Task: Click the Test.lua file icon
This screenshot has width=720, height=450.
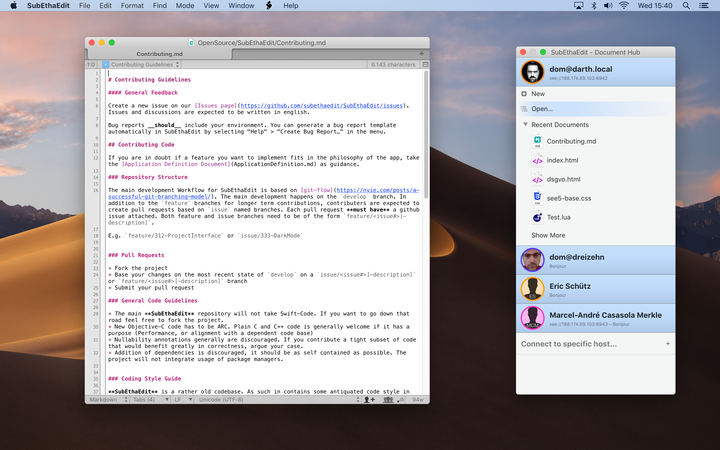Action: pyautogui.click(x=537, y=217)
